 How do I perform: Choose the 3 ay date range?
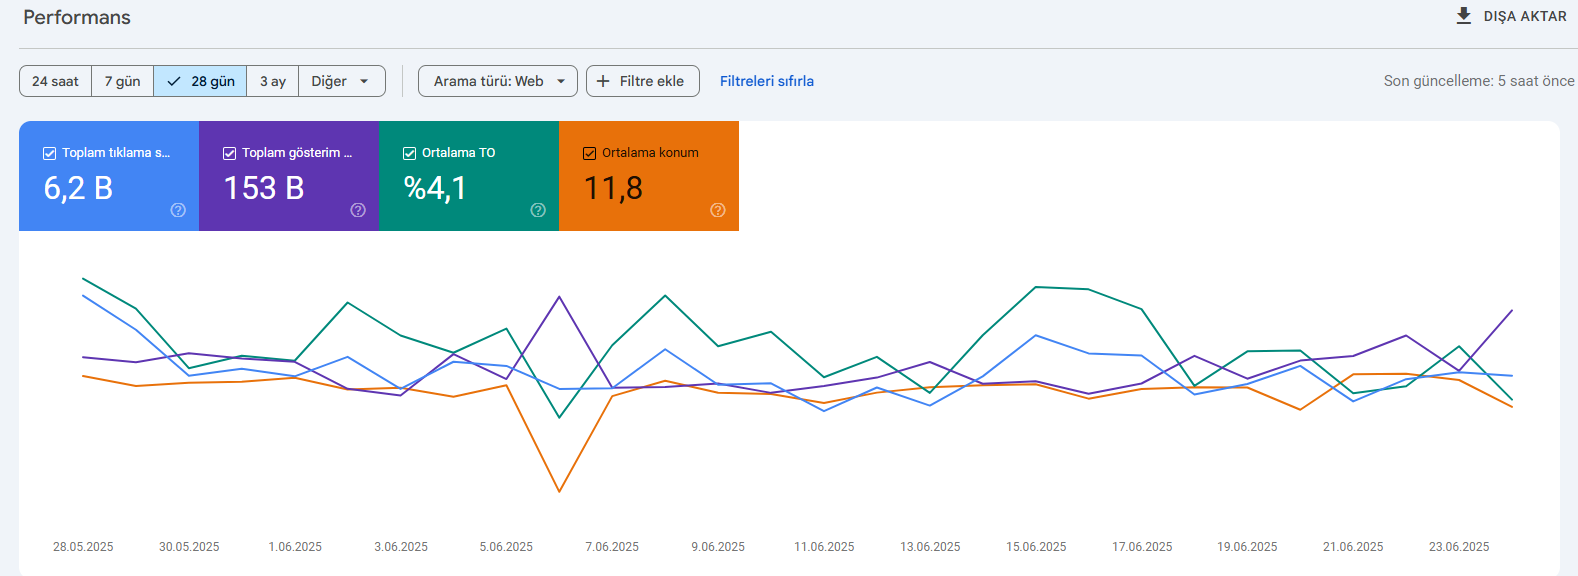point(273,81)
